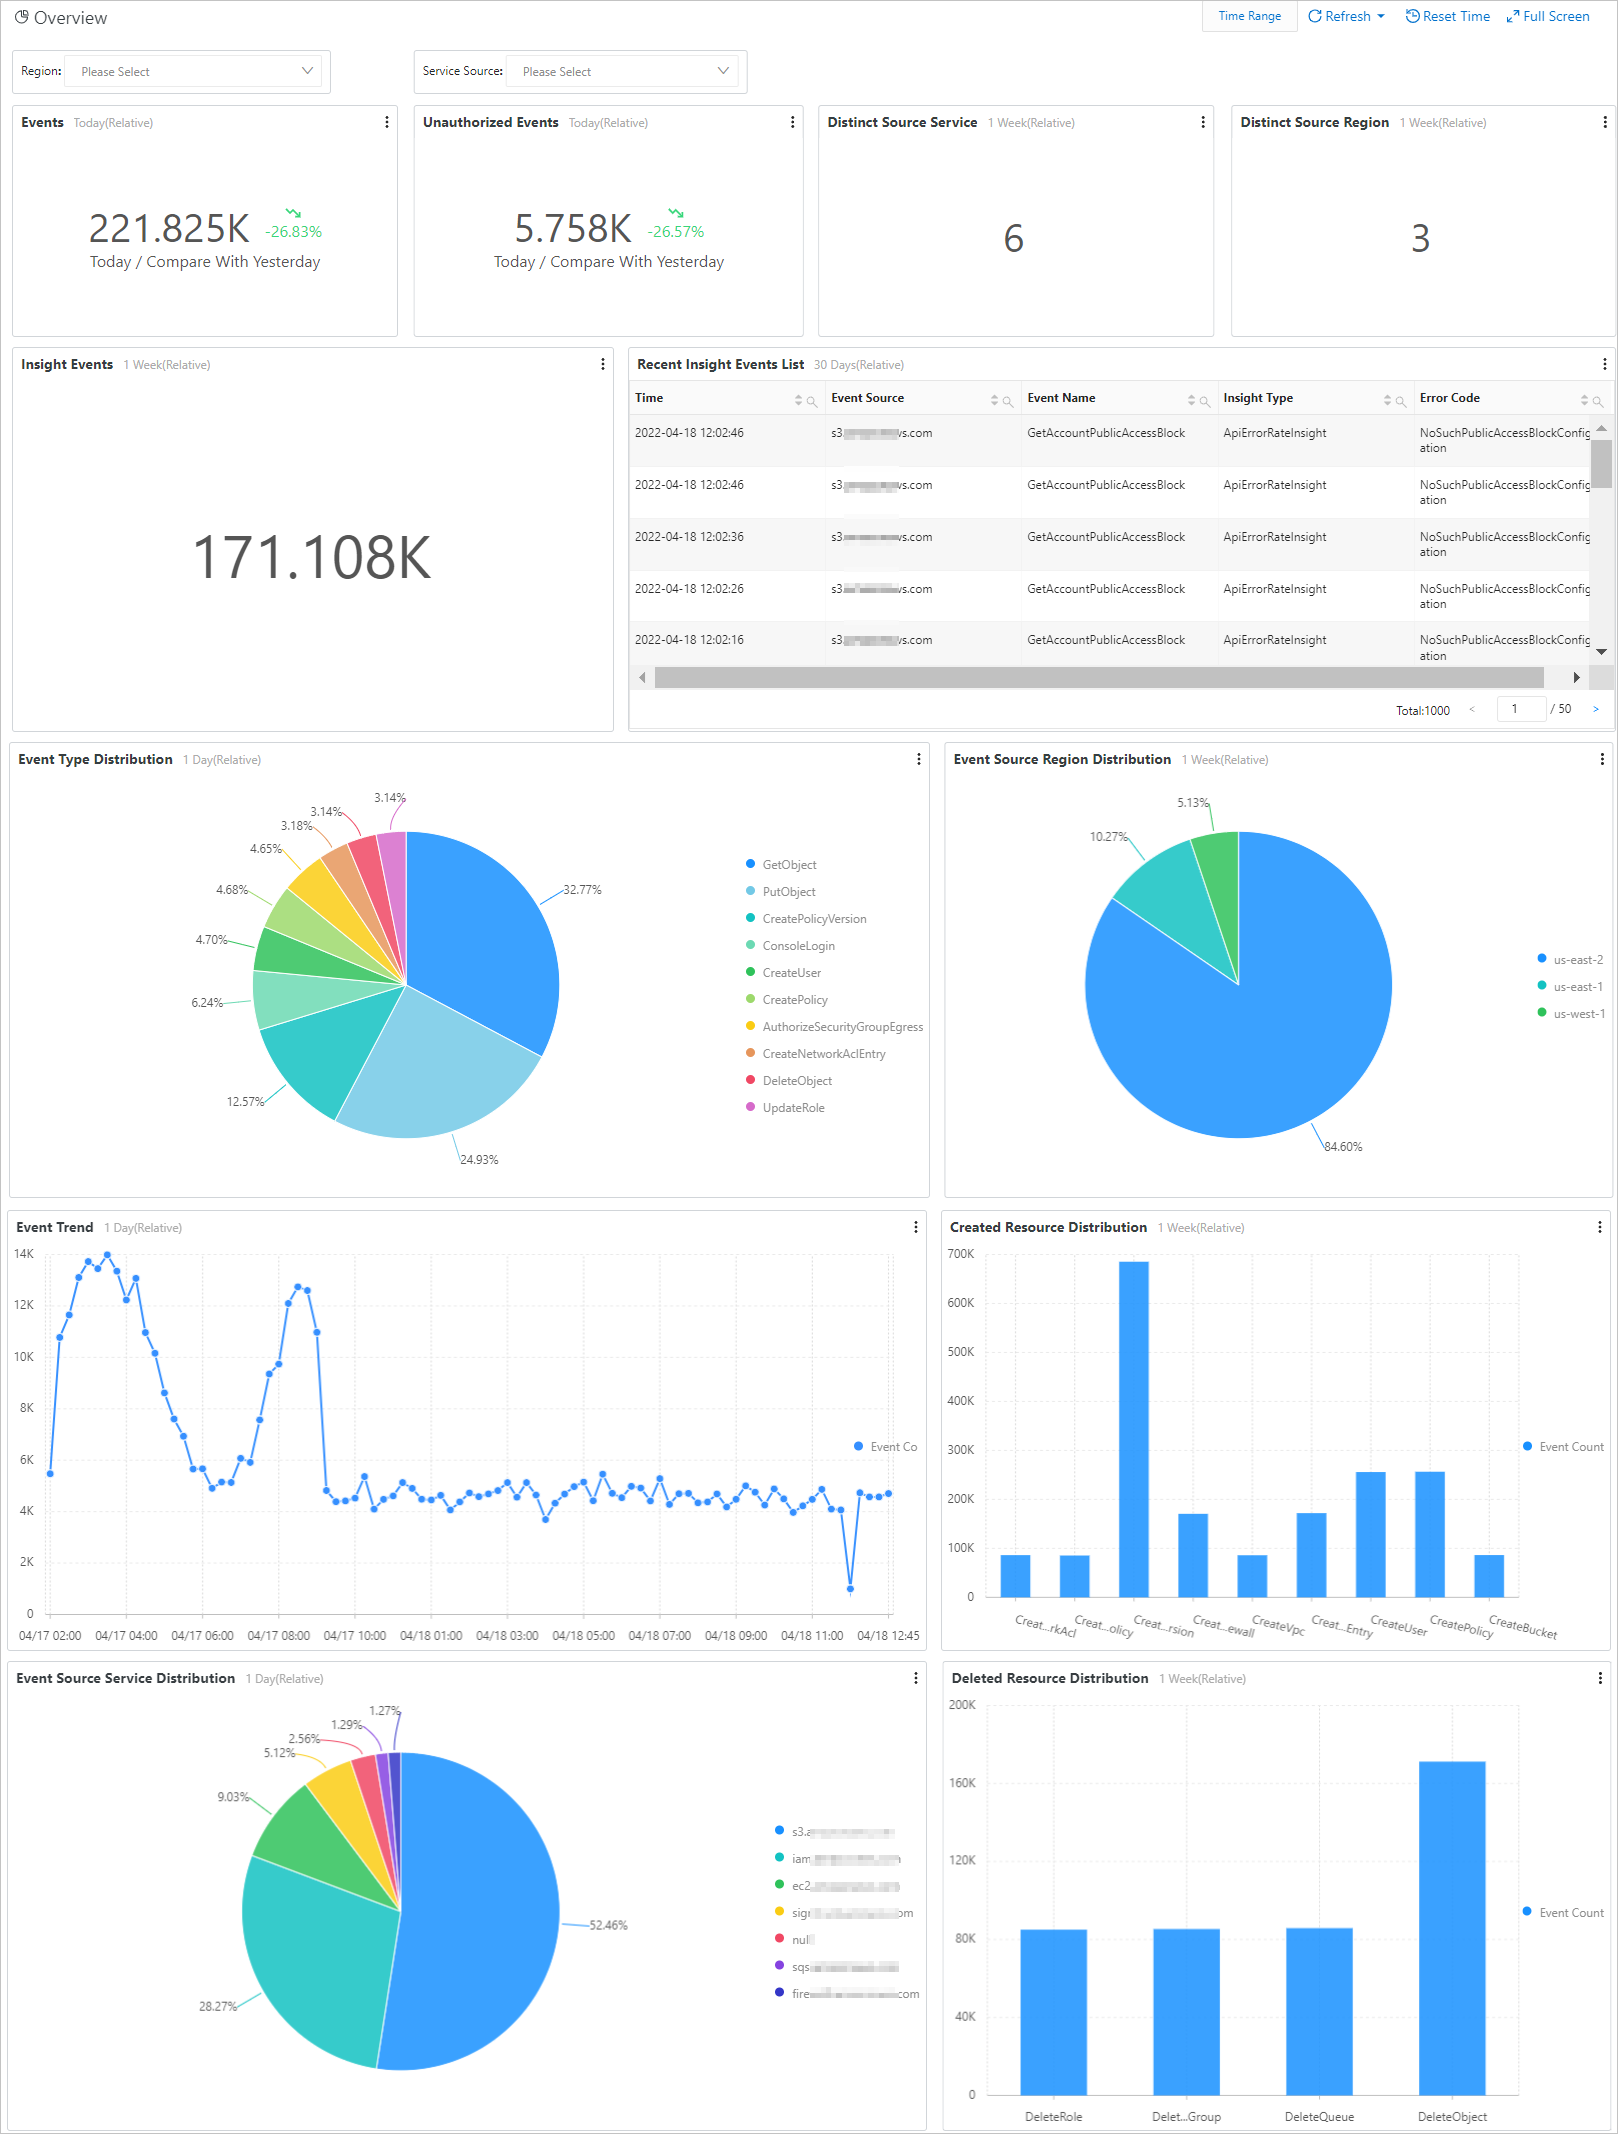
Task: Click the Full Screen icon
Action: tap(1548, 16)
